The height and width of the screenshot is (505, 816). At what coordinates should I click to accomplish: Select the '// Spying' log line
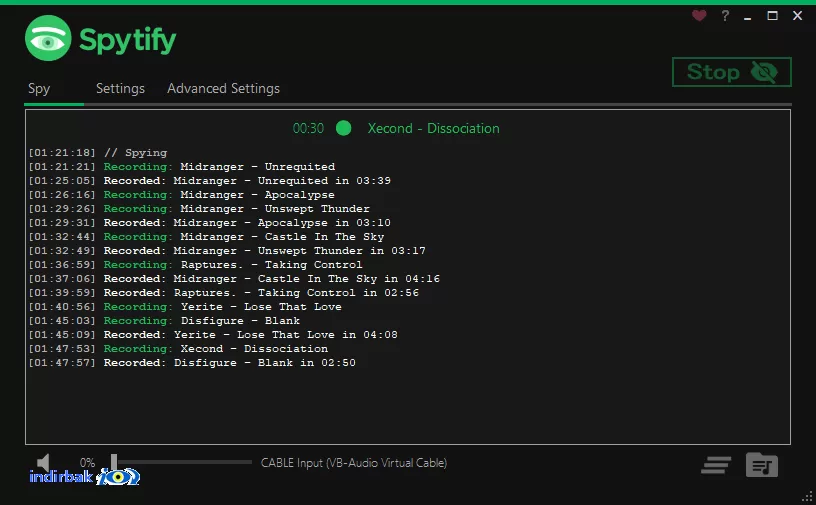98,153
